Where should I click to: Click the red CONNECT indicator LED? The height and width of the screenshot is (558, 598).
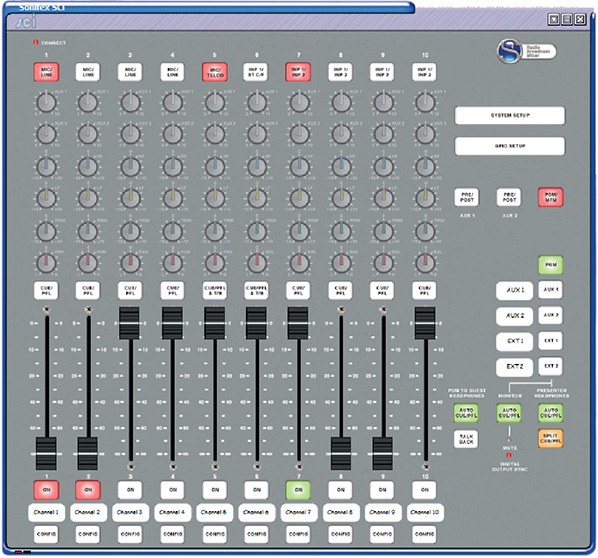coord(35,42)
